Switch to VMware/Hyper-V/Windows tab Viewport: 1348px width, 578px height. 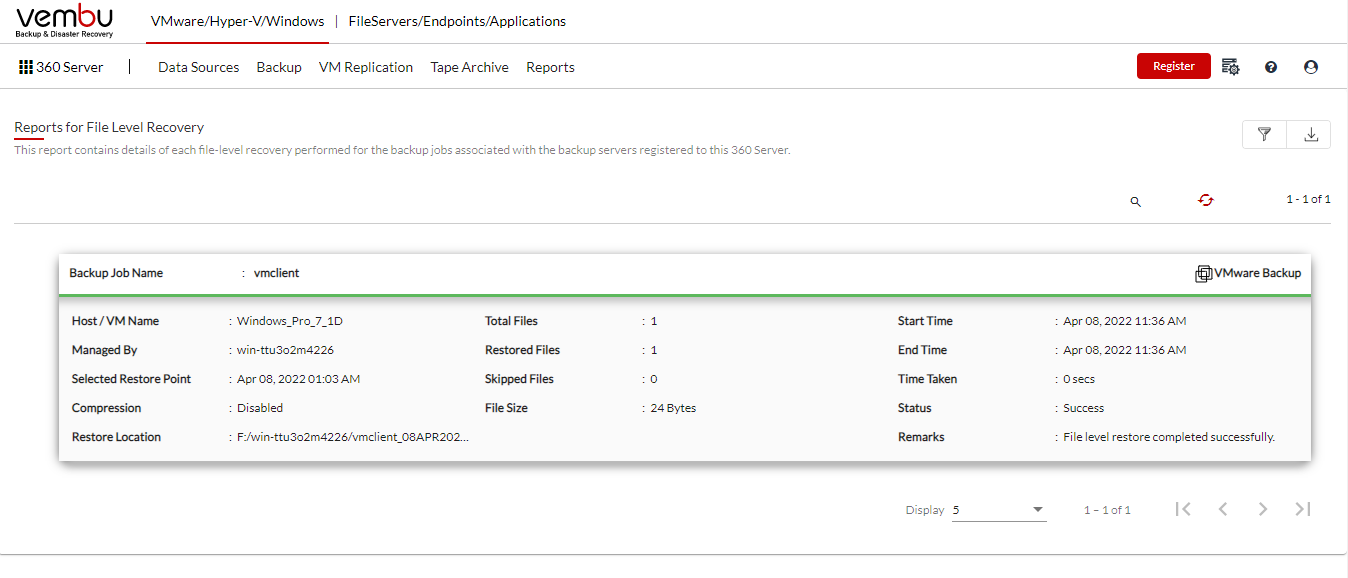coord(238,21)
